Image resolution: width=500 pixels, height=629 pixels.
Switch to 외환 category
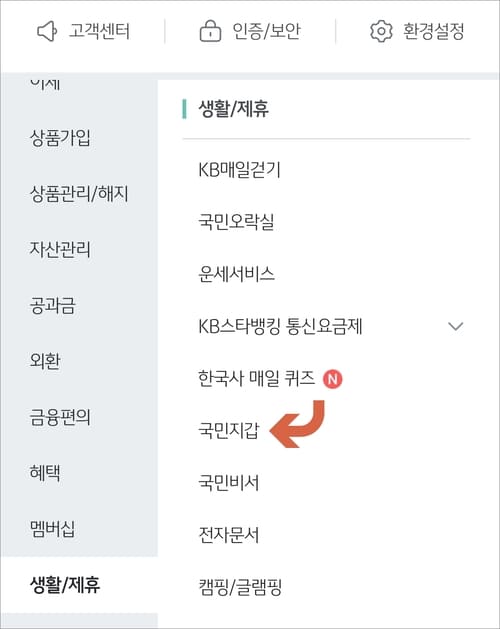(45, 361)
